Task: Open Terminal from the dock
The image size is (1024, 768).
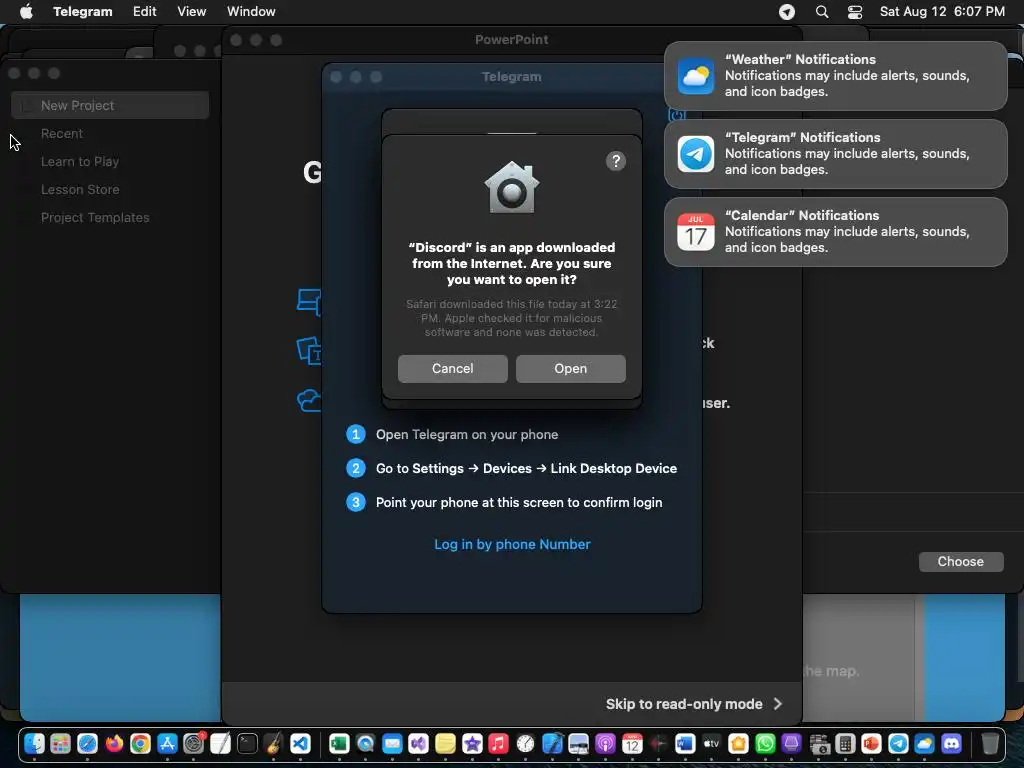Action: click(248, 743)
